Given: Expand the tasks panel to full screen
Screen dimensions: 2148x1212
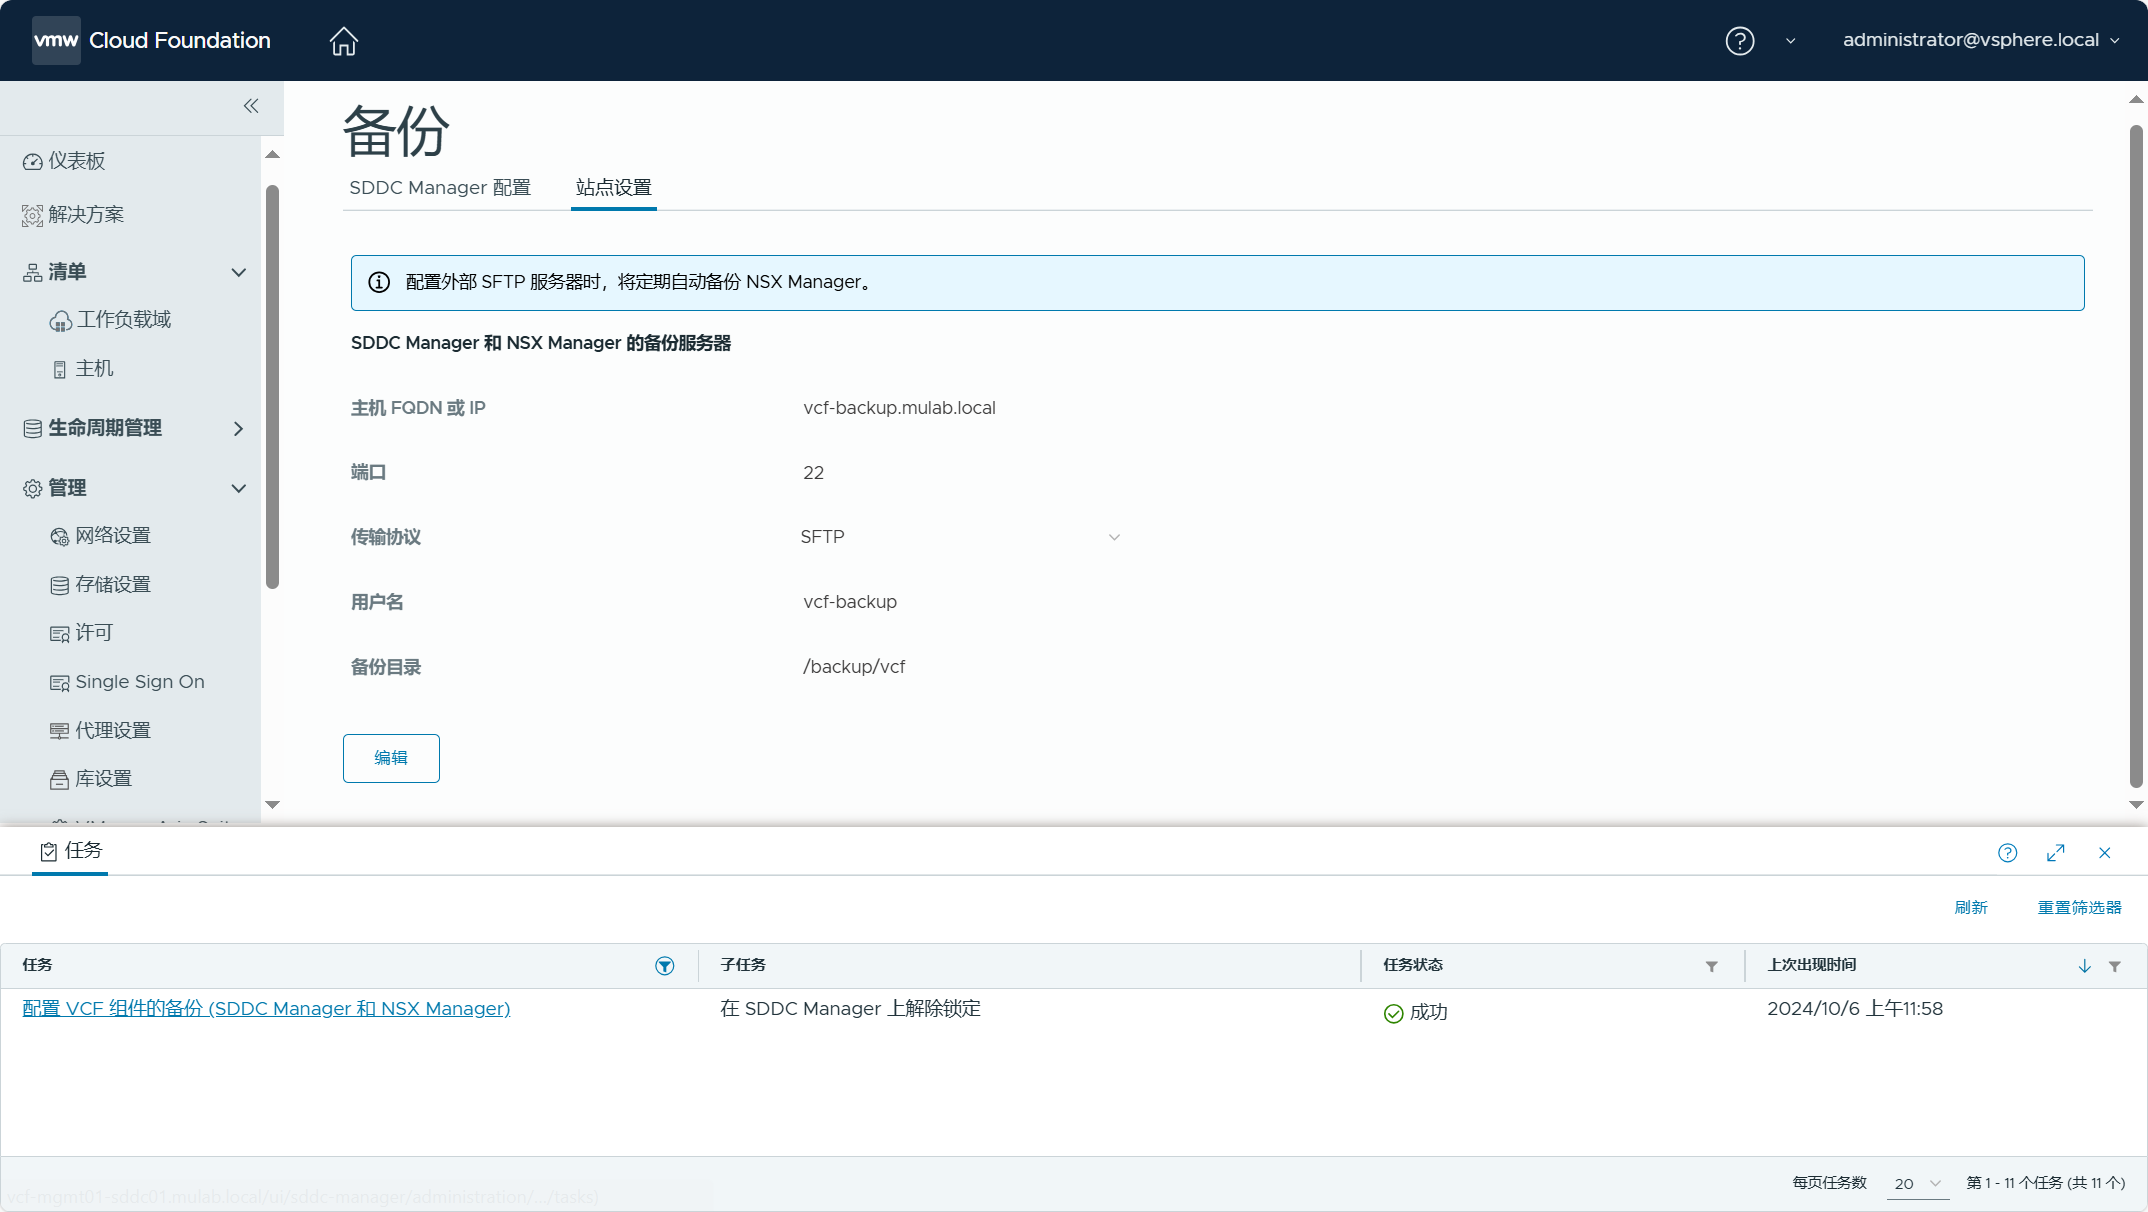Looking at the screenshot, I should pyautogui.click(x=2056, y=853).
